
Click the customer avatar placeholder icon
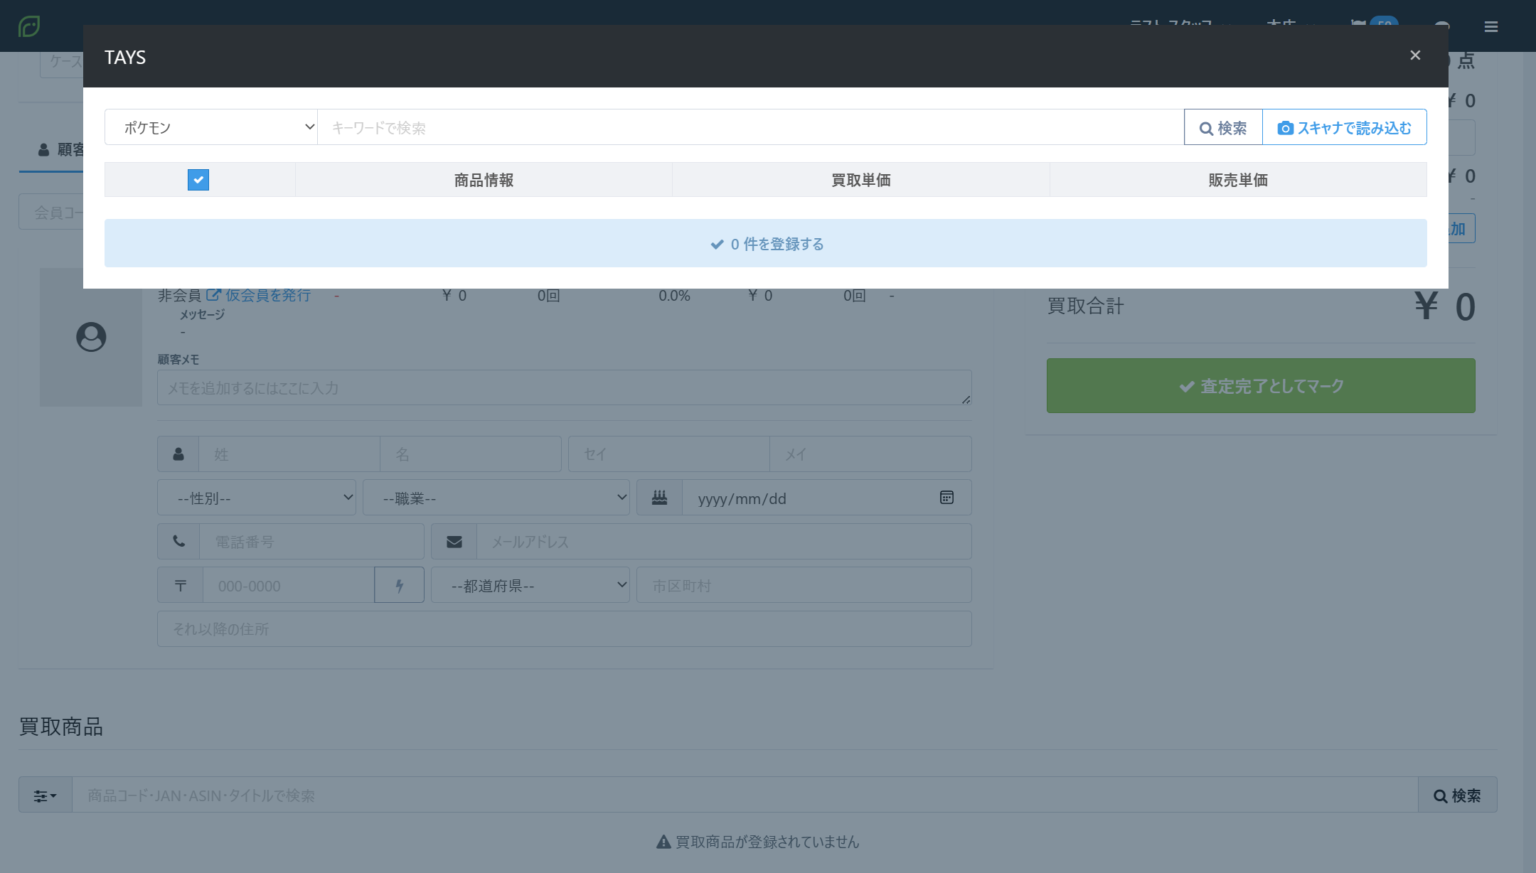point(91,337)
